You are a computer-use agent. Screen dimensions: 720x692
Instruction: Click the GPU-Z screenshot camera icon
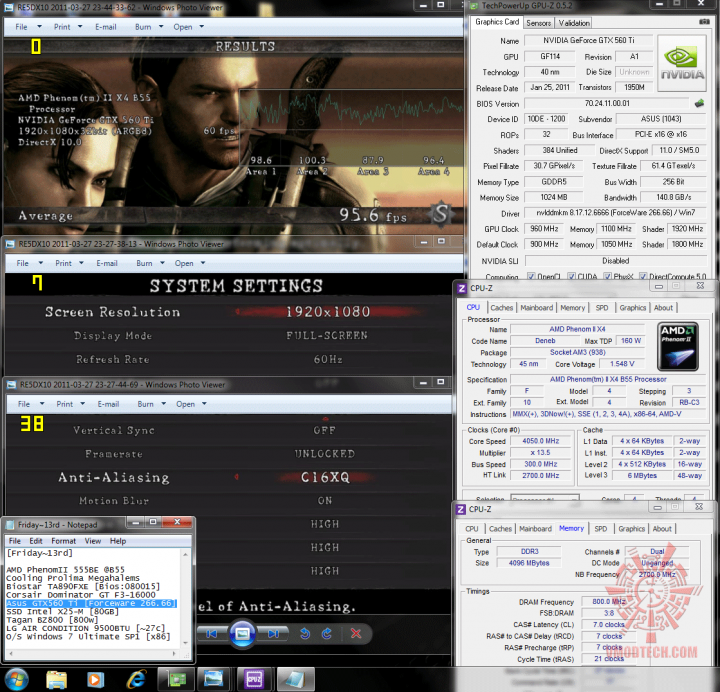click(x=703, y=22)
